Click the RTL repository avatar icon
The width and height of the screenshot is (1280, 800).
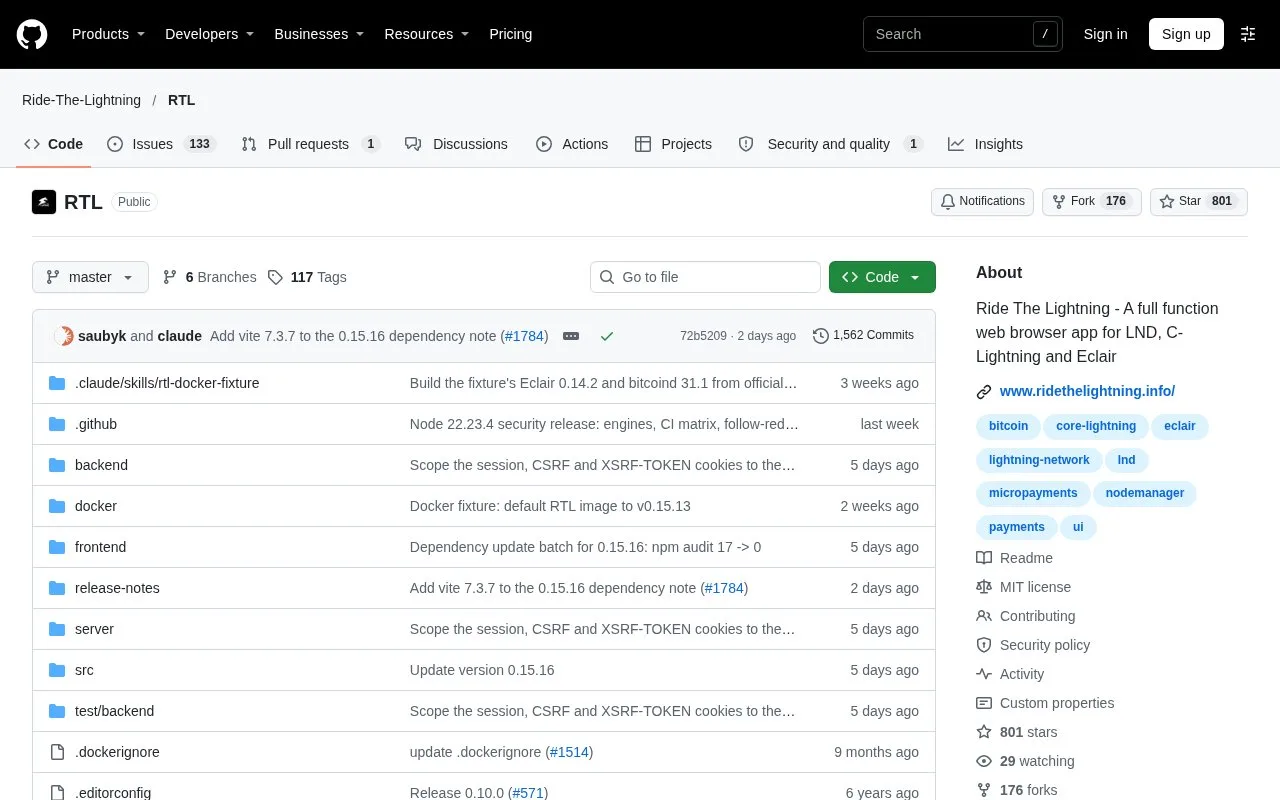click(x=44, y=202)
